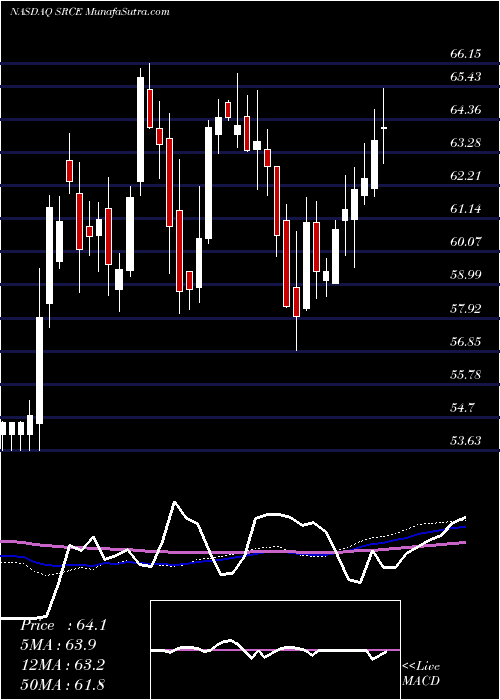Image resolution: width=500 pixels, height=700 pixels.
Task: Click the 55.78 price axis label
Action: tap(465, 375)
